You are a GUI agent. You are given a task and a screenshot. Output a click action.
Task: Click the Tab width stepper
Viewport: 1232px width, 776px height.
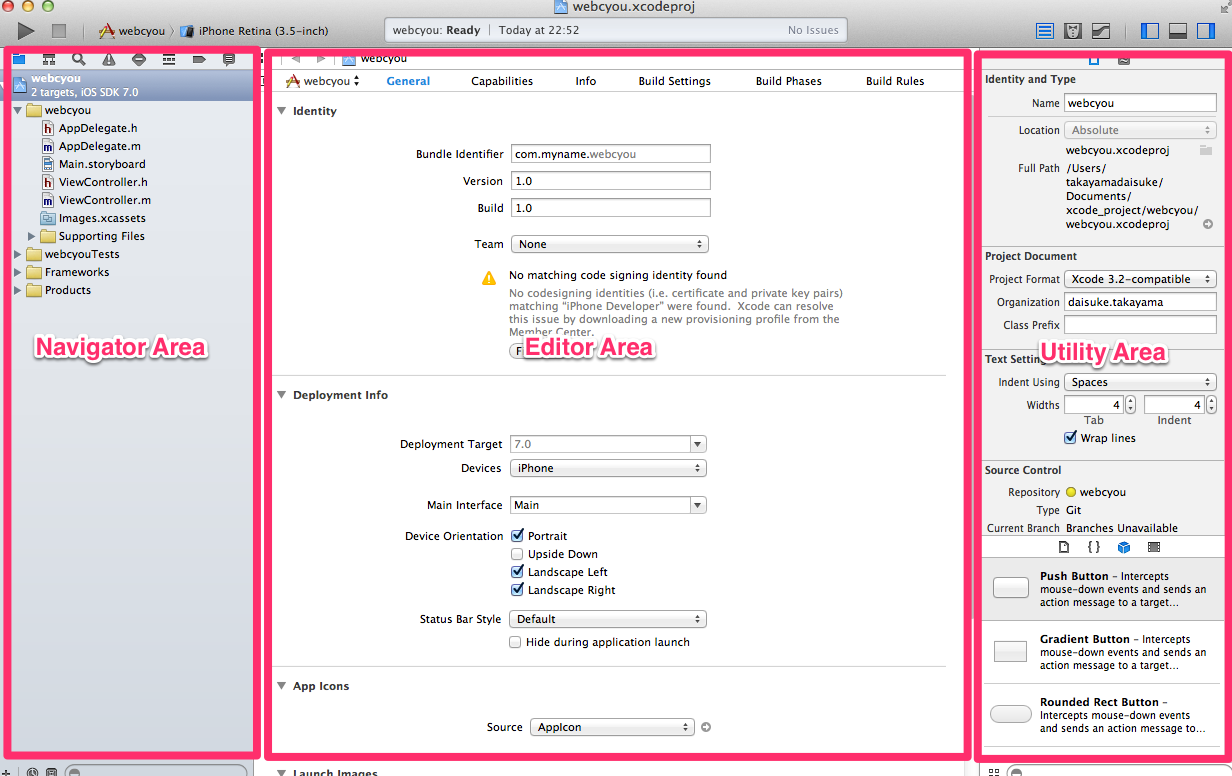pos(1130,405)
